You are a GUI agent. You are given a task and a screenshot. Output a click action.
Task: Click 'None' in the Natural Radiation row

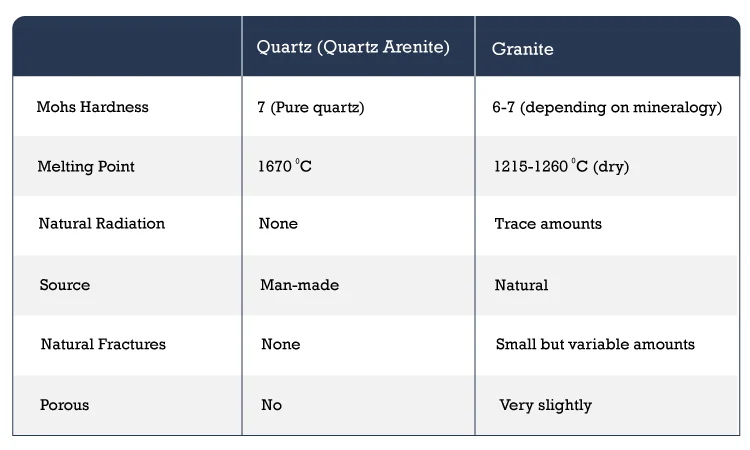coord(278,223)
